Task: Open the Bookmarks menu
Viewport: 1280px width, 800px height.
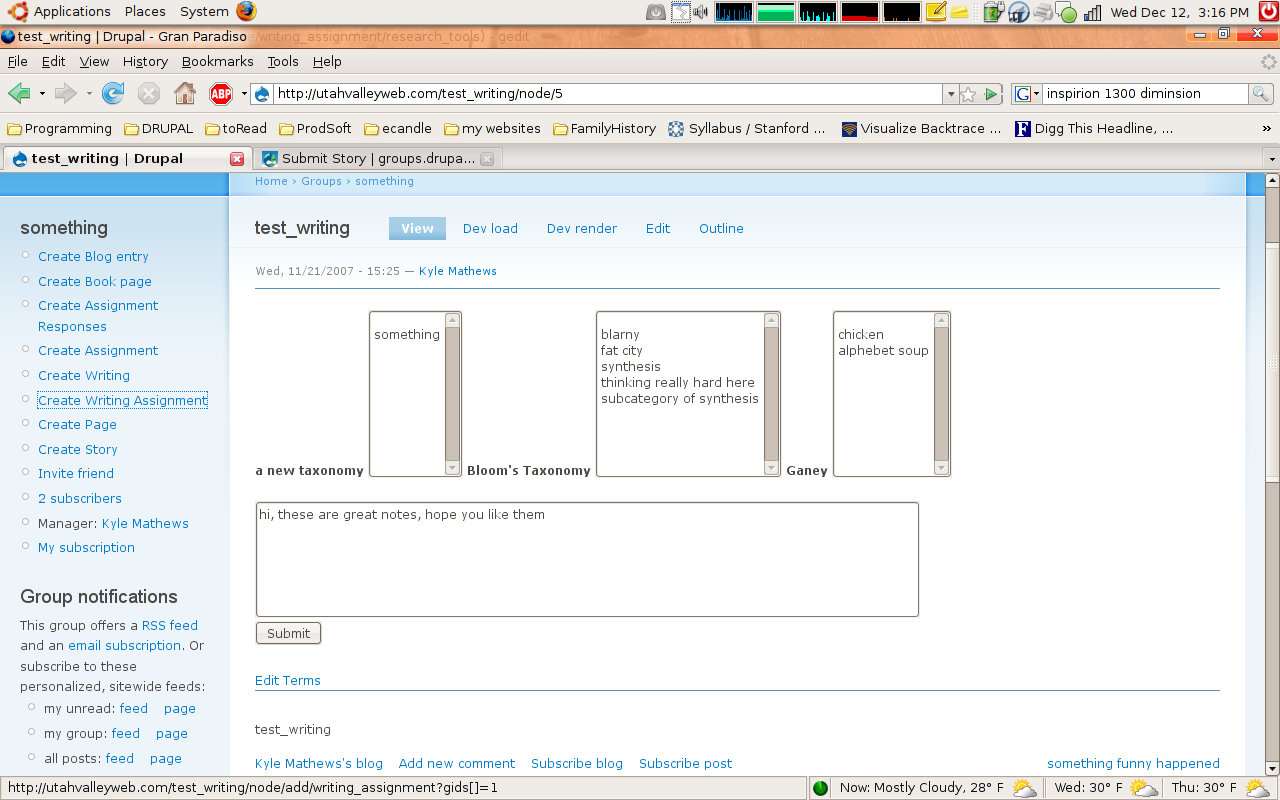Action: click(217, 62)
